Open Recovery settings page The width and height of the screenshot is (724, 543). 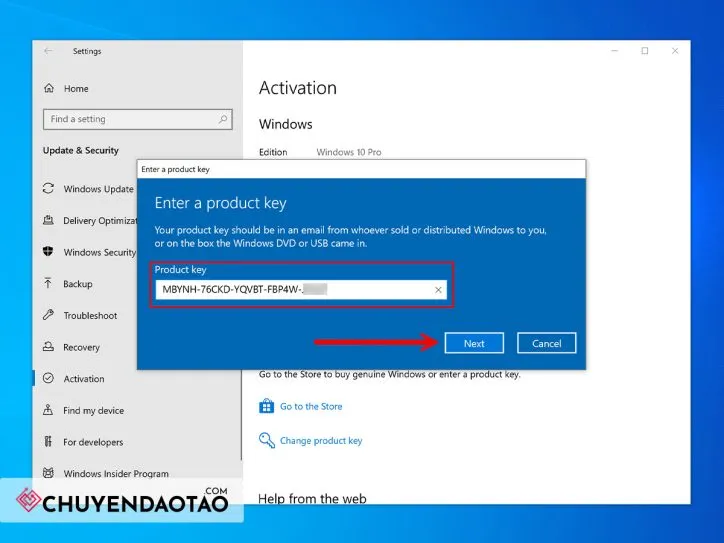point(81,347)
